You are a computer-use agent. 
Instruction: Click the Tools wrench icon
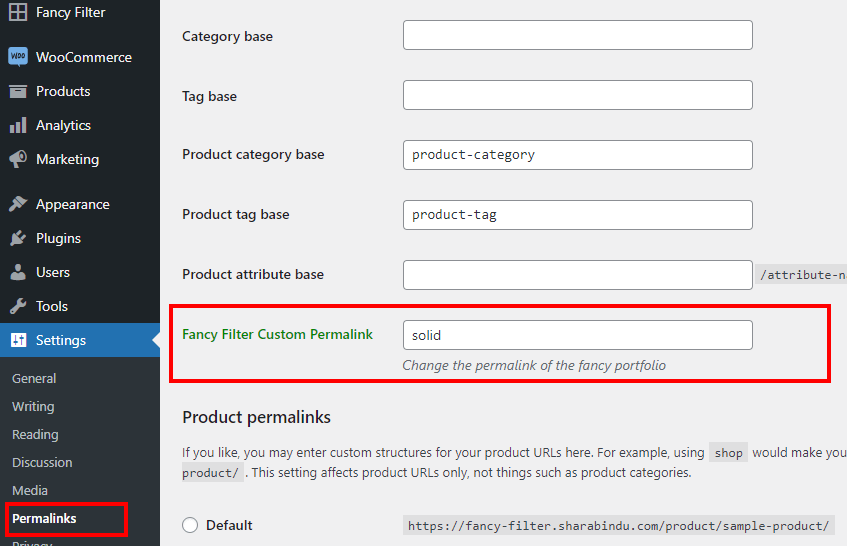(x=18, y=306)
